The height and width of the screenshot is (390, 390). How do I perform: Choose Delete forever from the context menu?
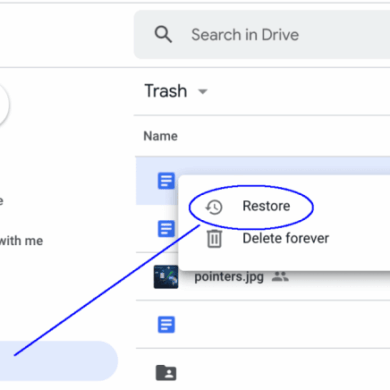(286, 238)
